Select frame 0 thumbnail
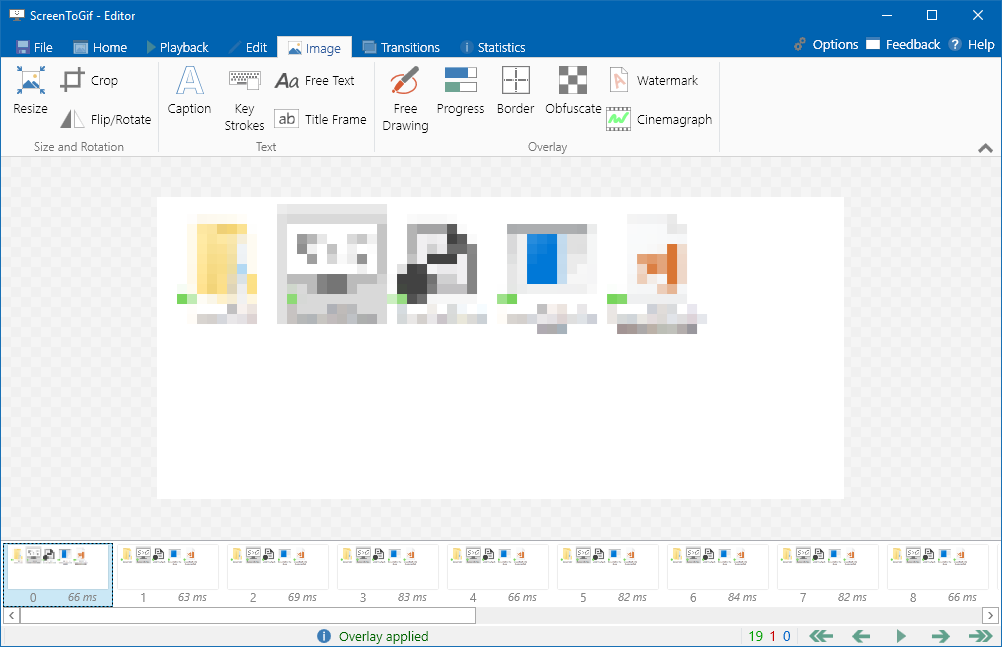The image size is (1002, 647). tap(58, 575)
